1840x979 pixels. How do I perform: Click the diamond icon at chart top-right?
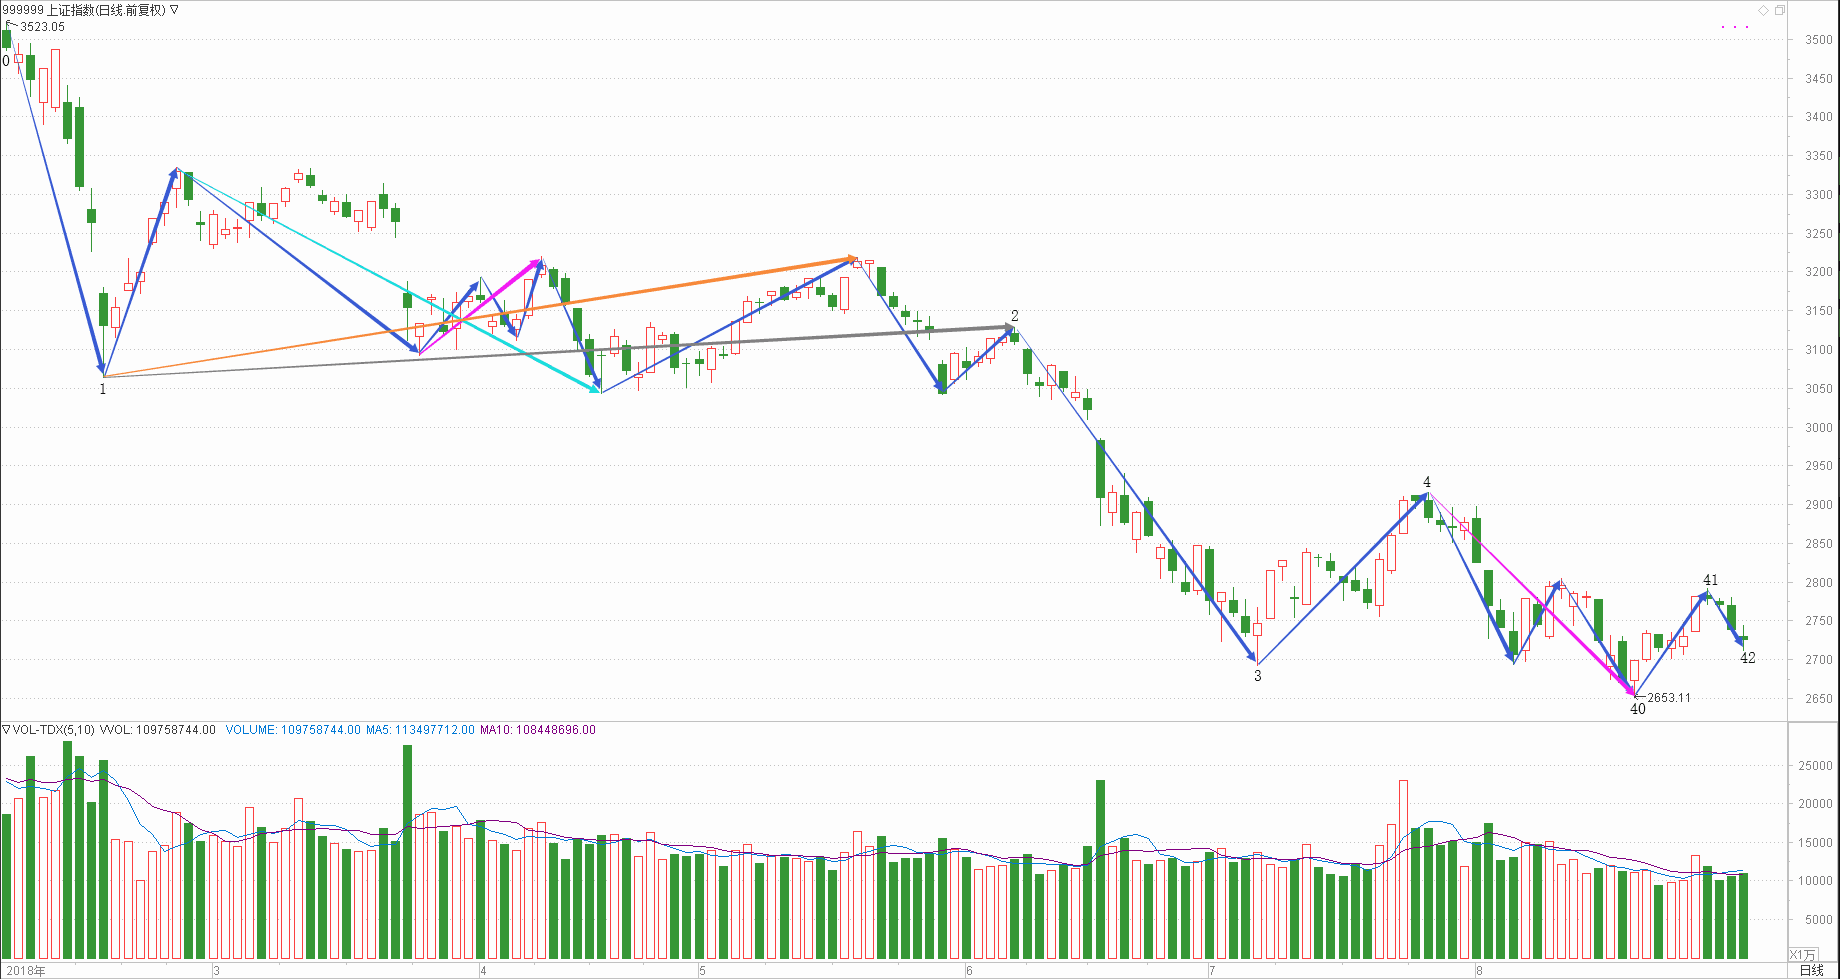(1763, 11)
